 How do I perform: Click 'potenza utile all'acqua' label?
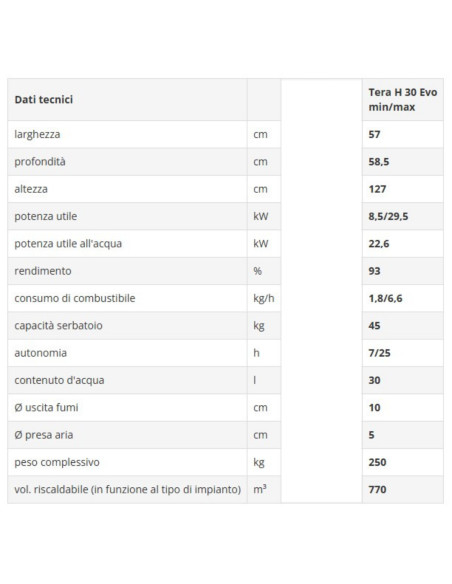click(x=68, y=244)
